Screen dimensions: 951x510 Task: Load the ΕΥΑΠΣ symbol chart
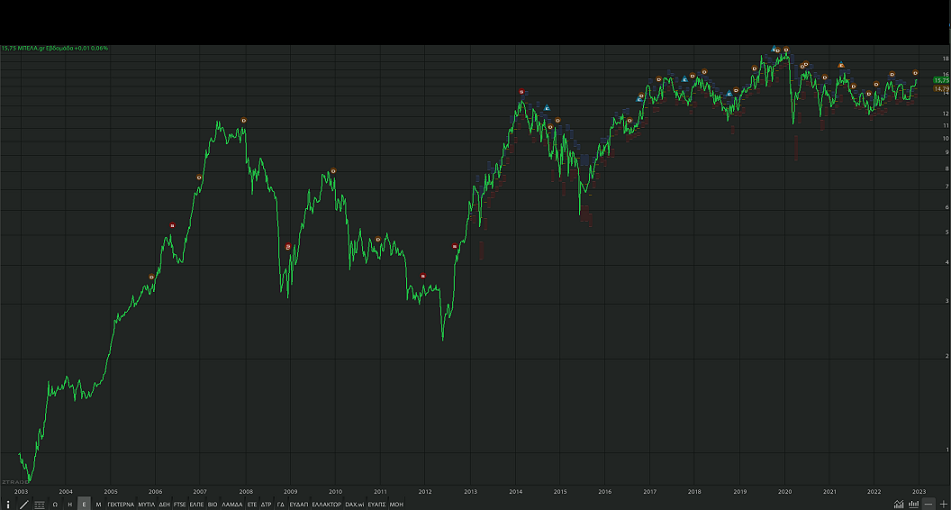pos(377,505)
